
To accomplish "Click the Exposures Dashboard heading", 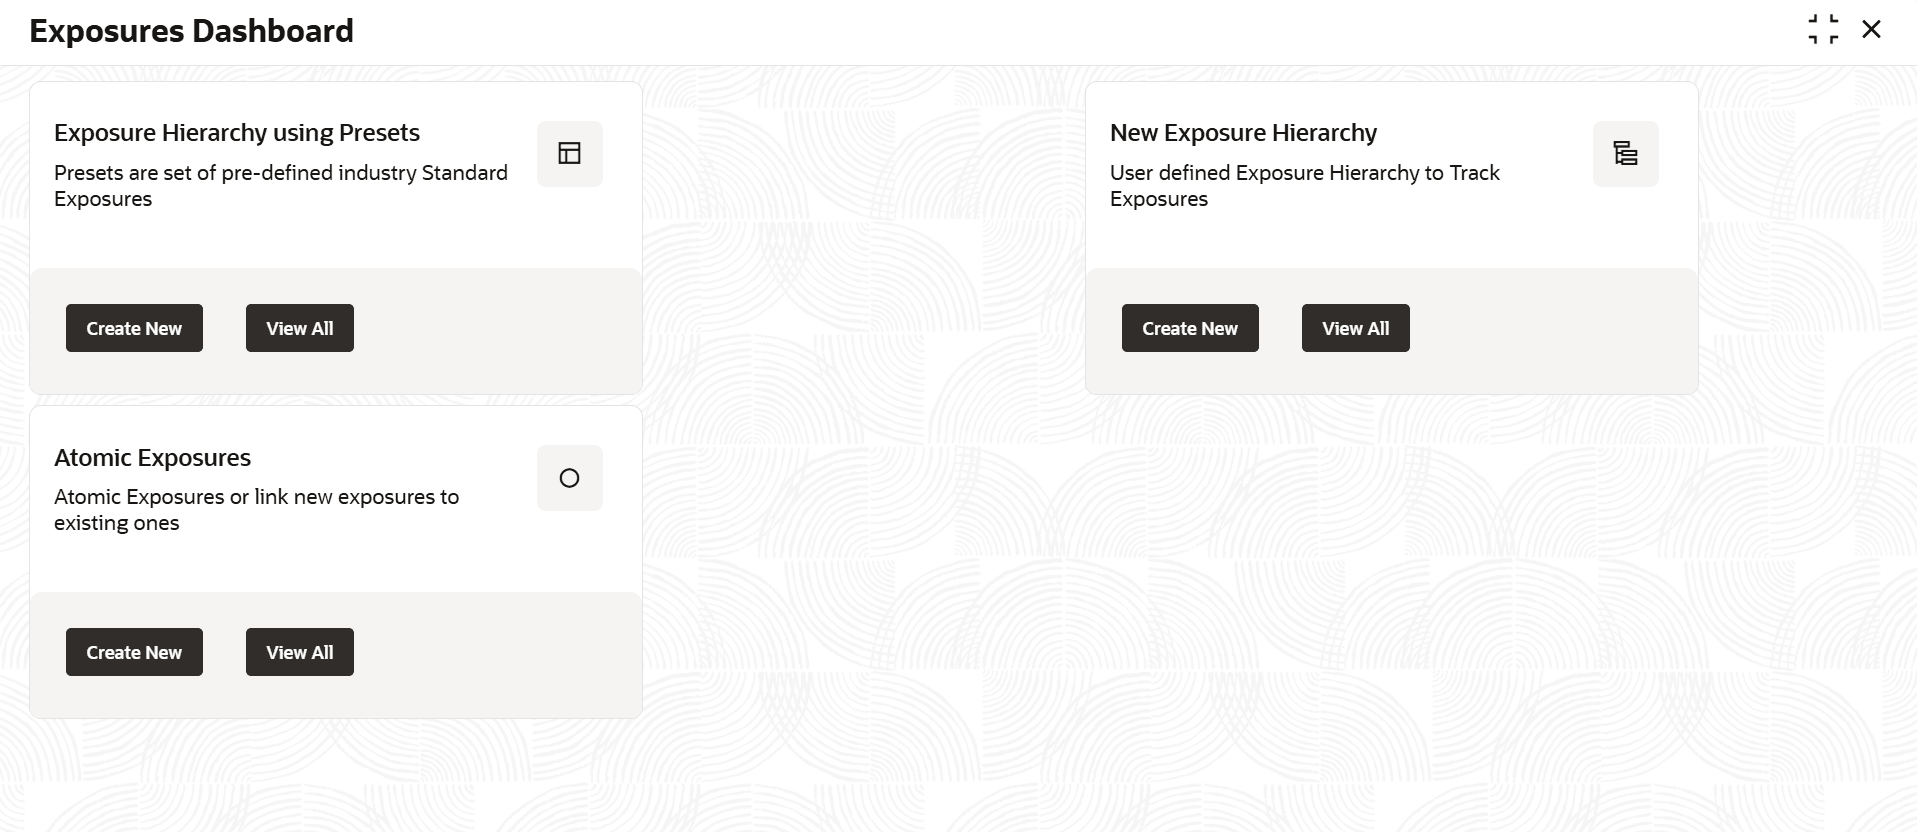I will 191,31.
